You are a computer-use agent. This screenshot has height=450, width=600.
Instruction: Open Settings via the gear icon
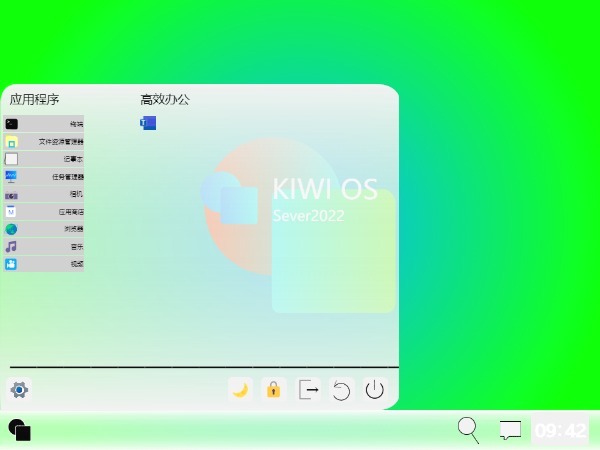tap(19, 390)
